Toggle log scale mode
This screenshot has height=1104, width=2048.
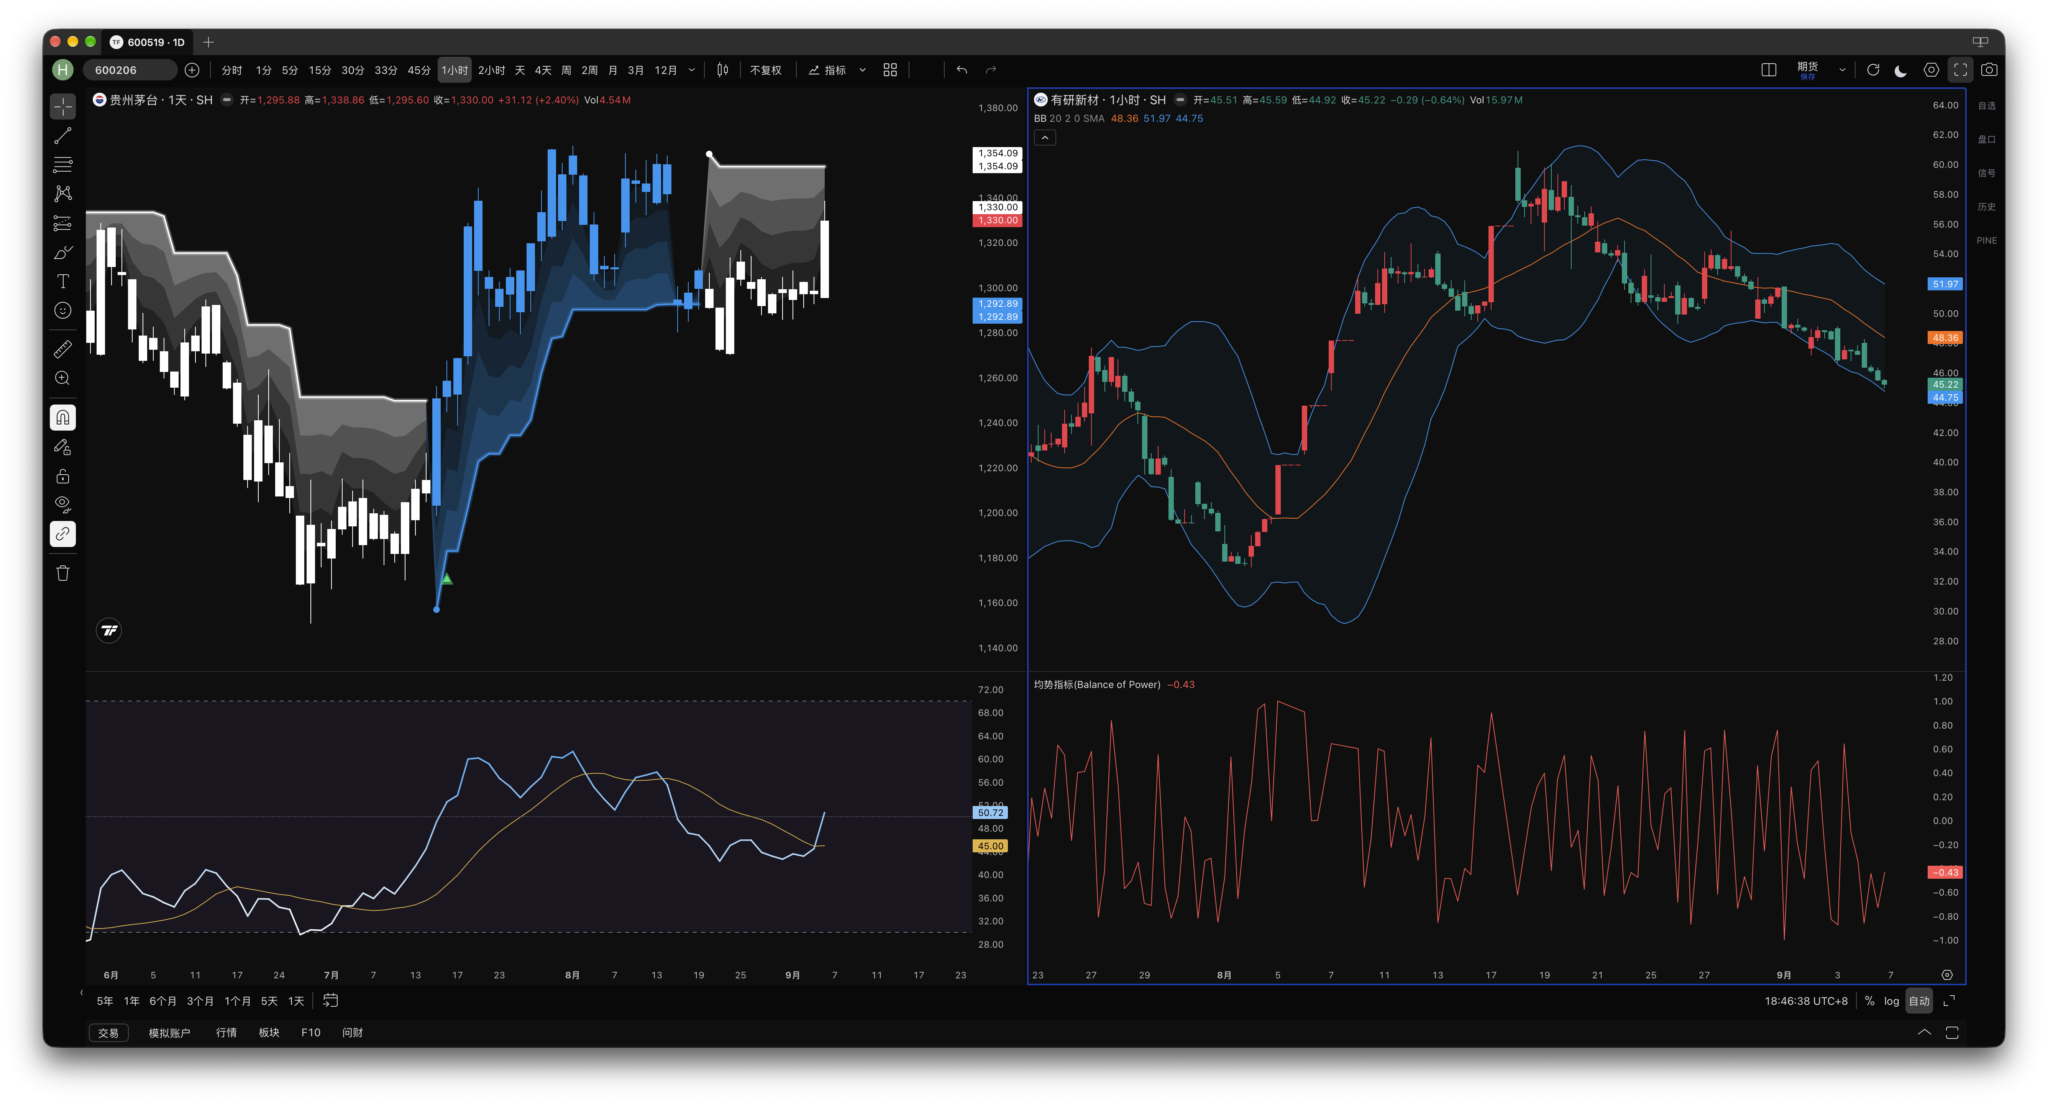[1891, 1001]
